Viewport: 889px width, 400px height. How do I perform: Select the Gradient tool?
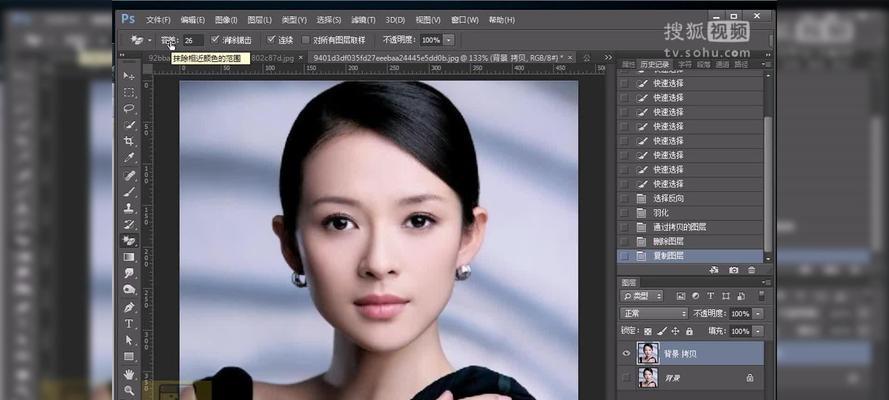(x=129, y=257)
